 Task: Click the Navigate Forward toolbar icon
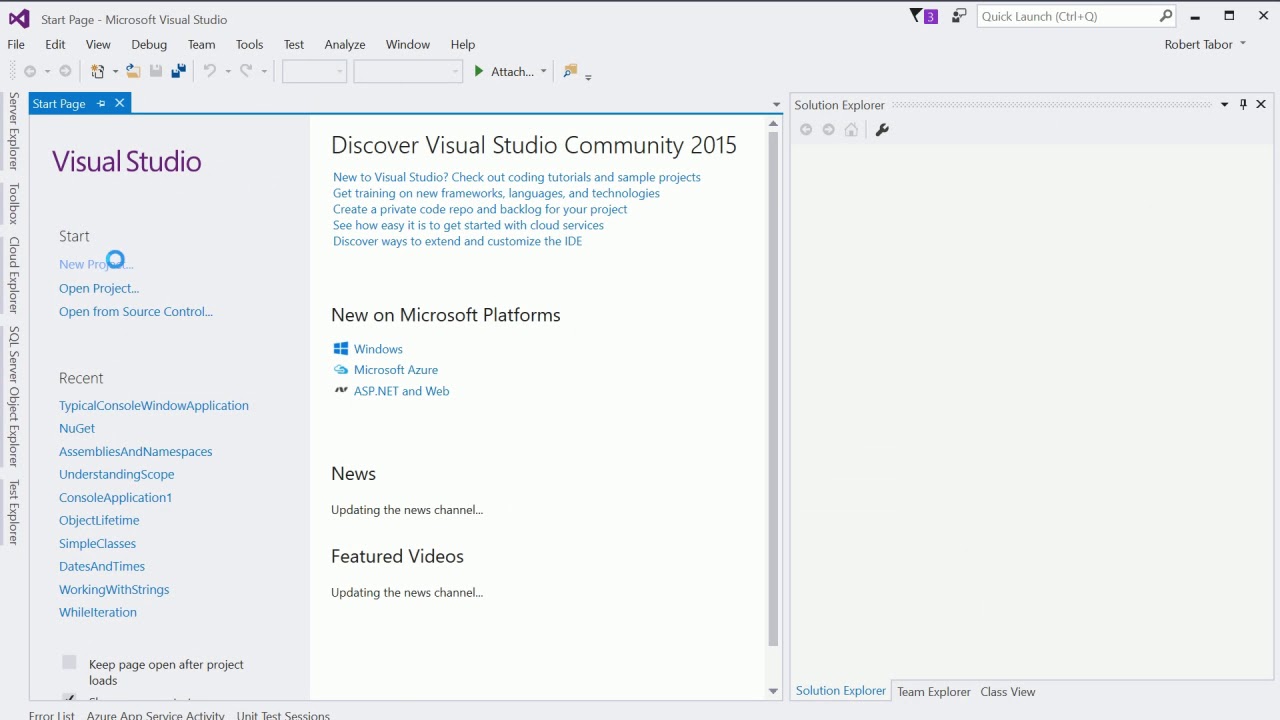click(x=65, y=71)
